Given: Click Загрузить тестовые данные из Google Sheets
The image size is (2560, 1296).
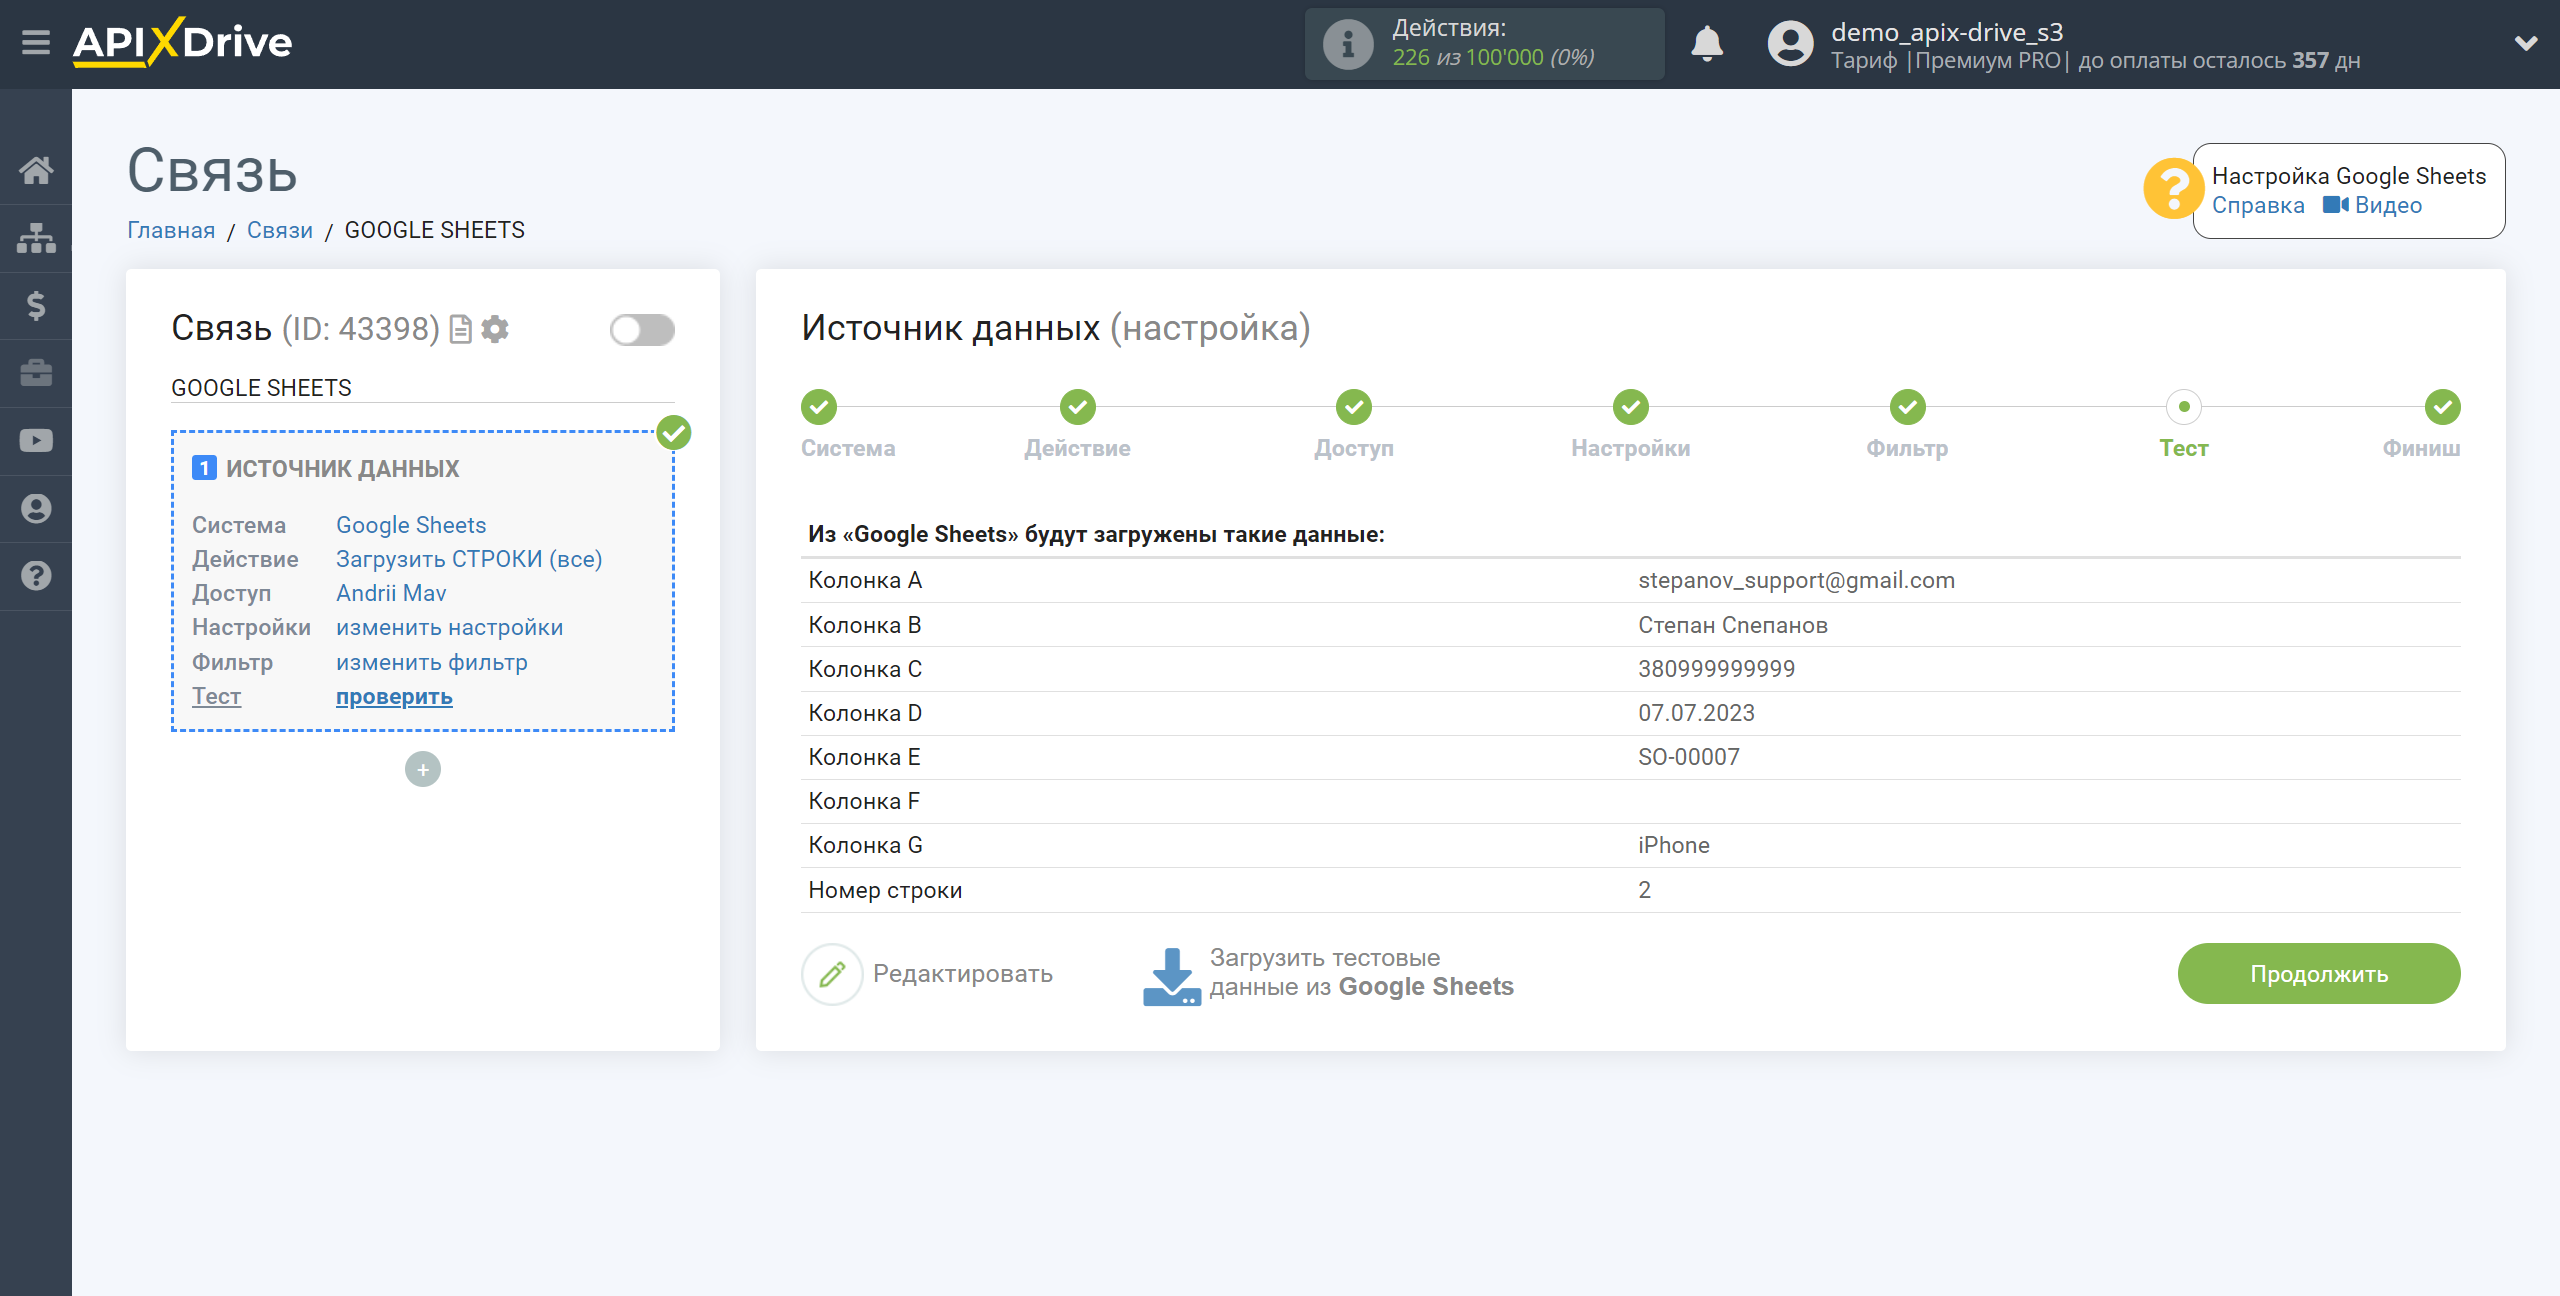Looking at the screenshot, I should pyautogui.click(x=1362, y=972).
